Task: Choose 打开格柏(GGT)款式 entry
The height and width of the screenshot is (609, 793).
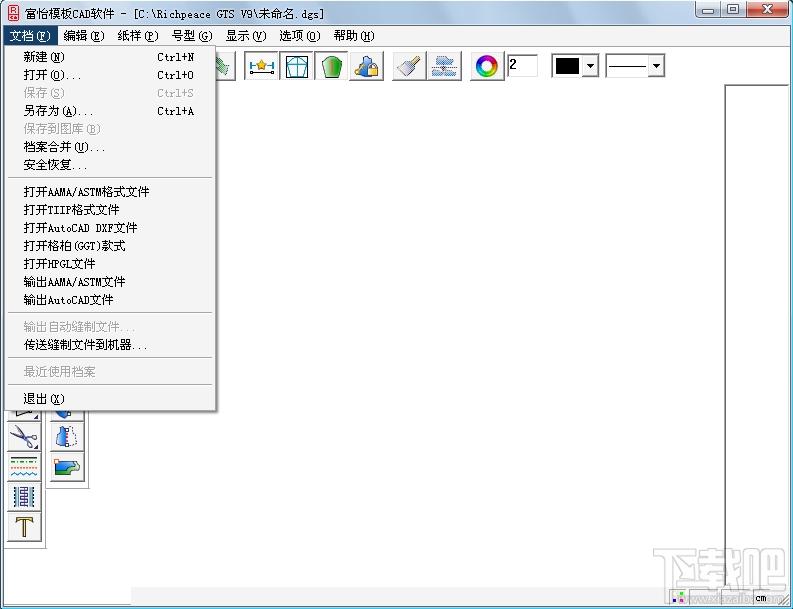Action: click(110, 246)
